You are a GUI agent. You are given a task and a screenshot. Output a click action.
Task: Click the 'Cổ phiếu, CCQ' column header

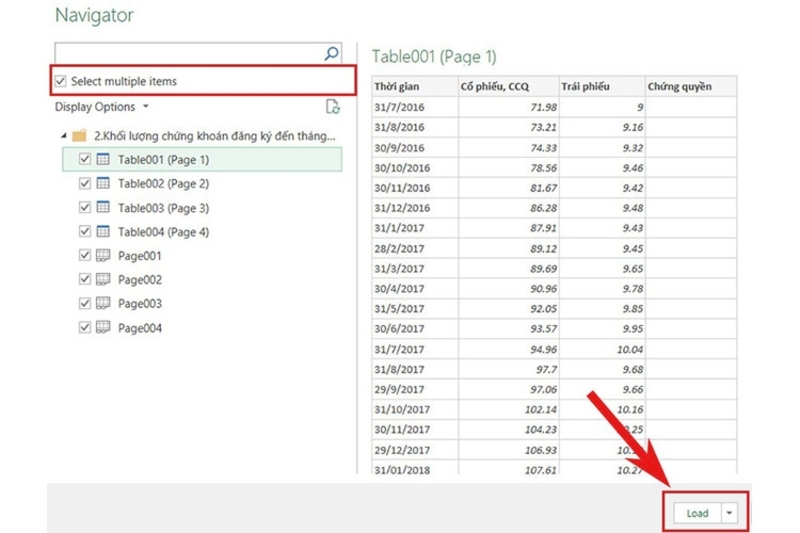click(x=509, y=86)
